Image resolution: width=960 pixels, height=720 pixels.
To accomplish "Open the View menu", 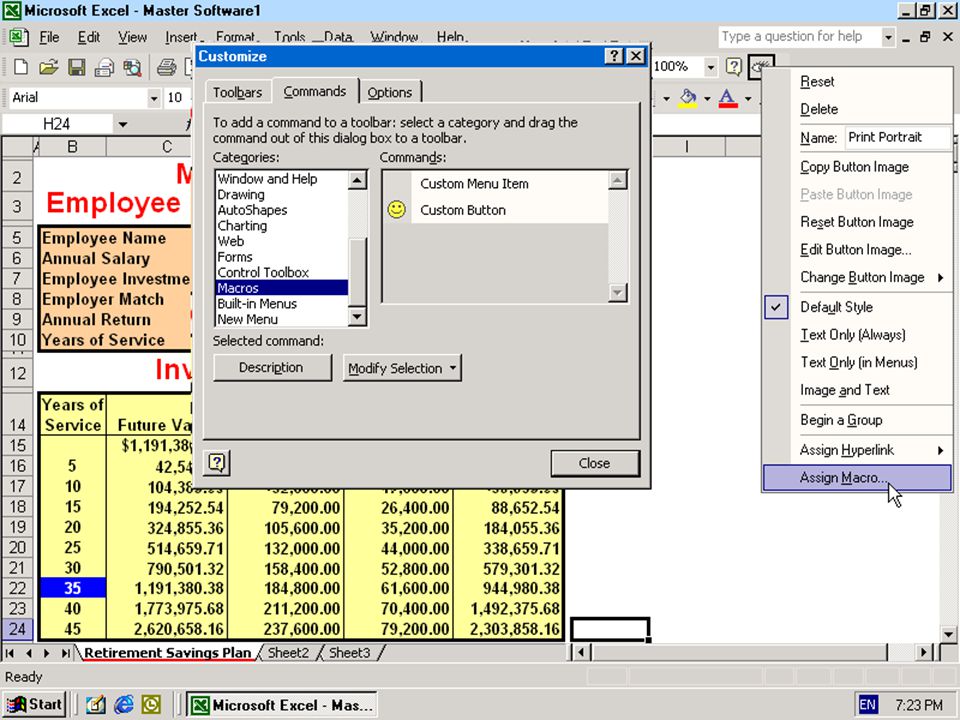I will [132, 37].
